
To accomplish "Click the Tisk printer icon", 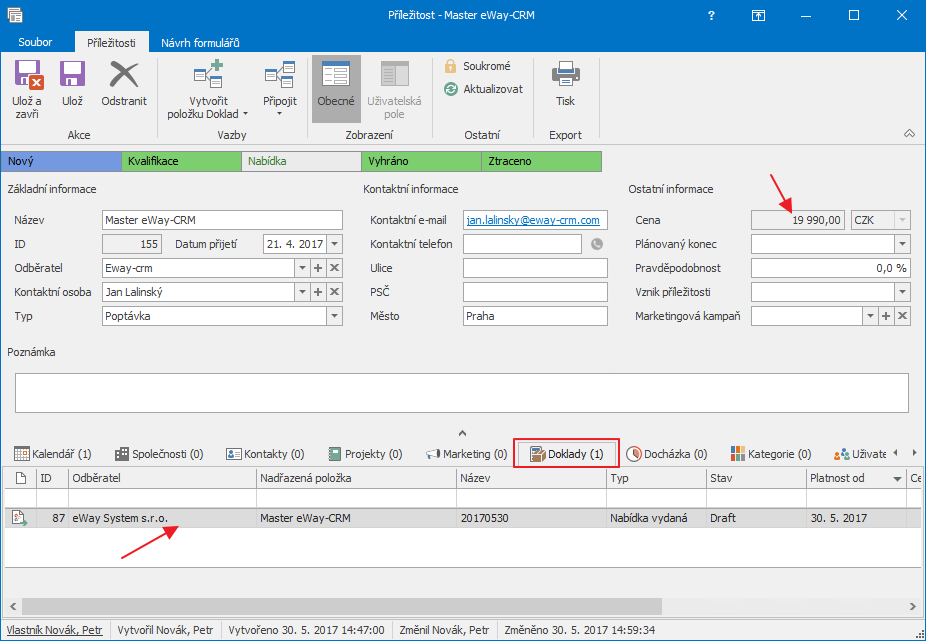I will pyautogui.click(x=566, y=74).
